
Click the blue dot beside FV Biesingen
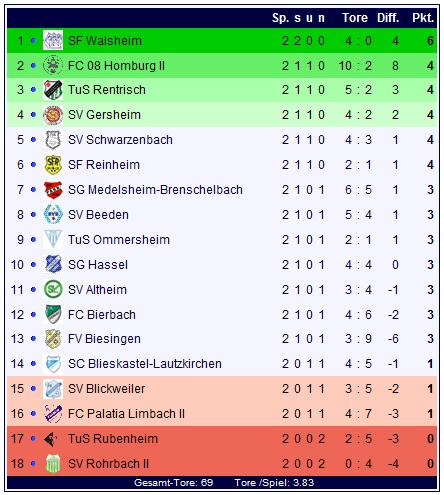[x=33, y=339]
